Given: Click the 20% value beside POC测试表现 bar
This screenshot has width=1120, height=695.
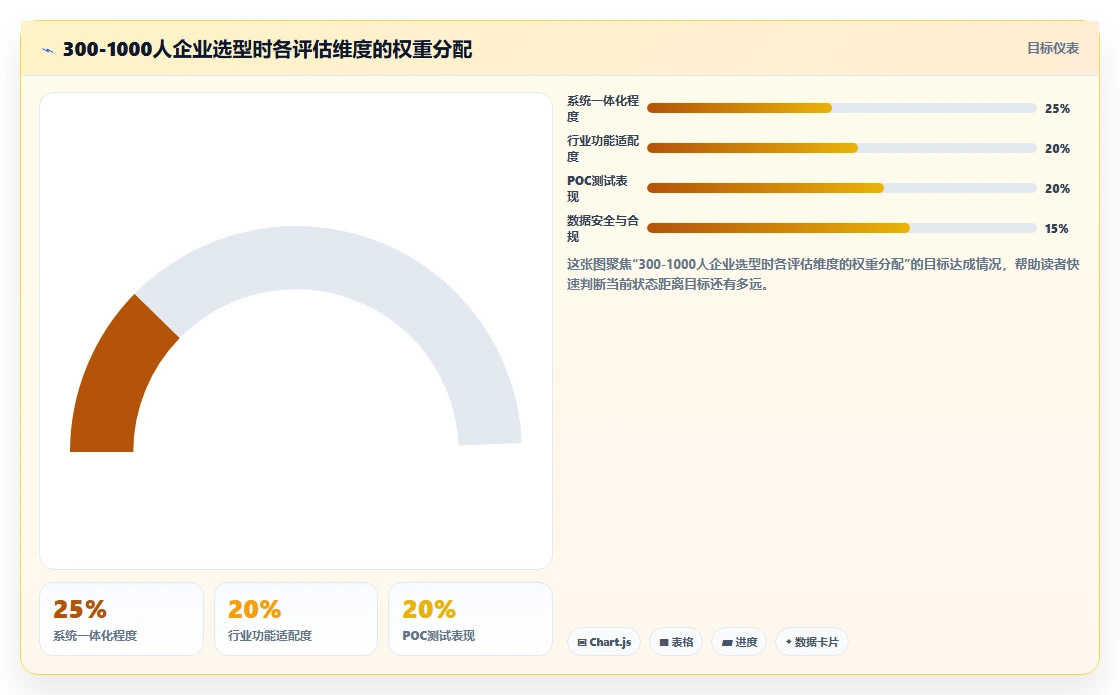Looking at the screenshot, I should click(x=1057, y=189).
